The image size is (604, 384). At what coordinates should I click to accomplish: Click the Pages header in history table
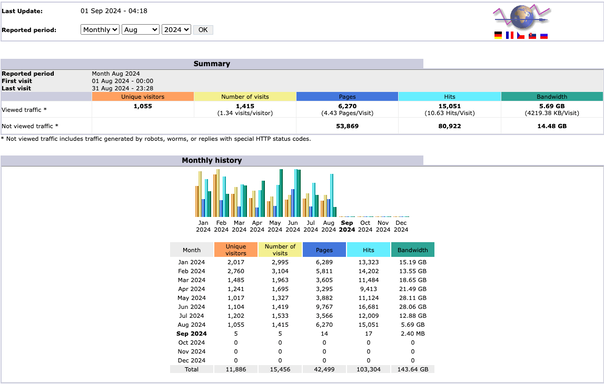324,250
